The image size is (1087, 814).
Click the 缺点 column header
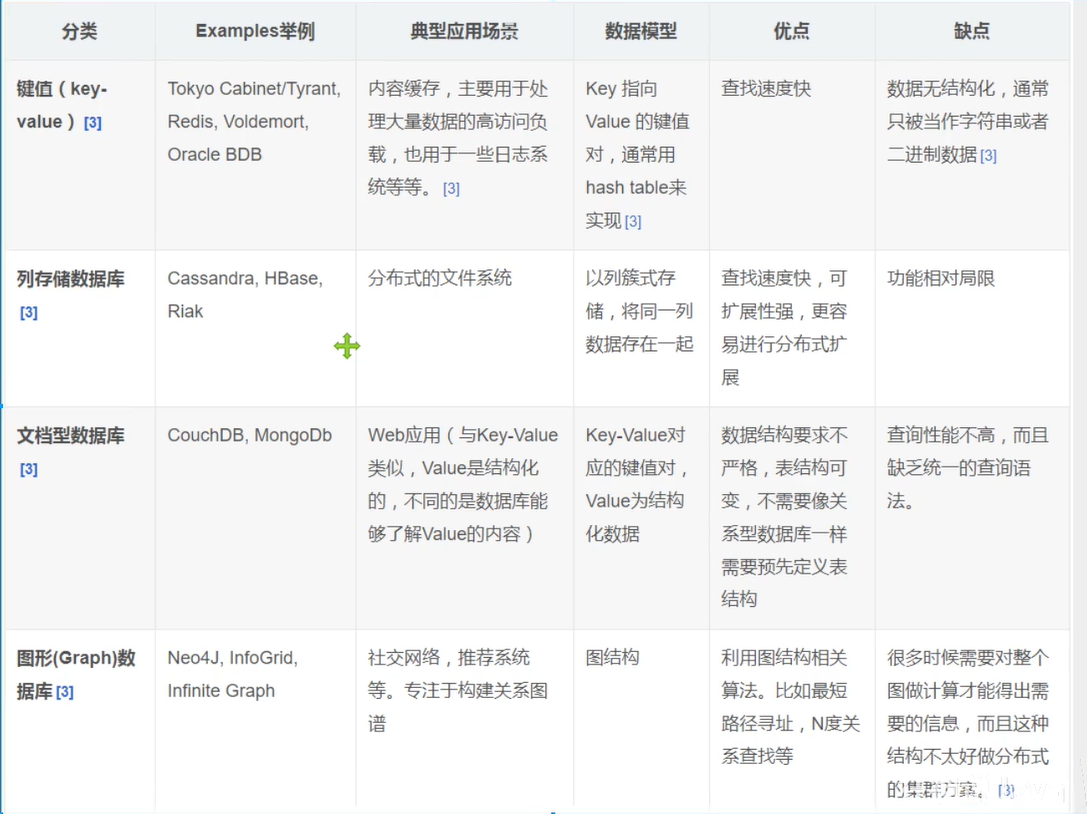click(x=971, y=31)
